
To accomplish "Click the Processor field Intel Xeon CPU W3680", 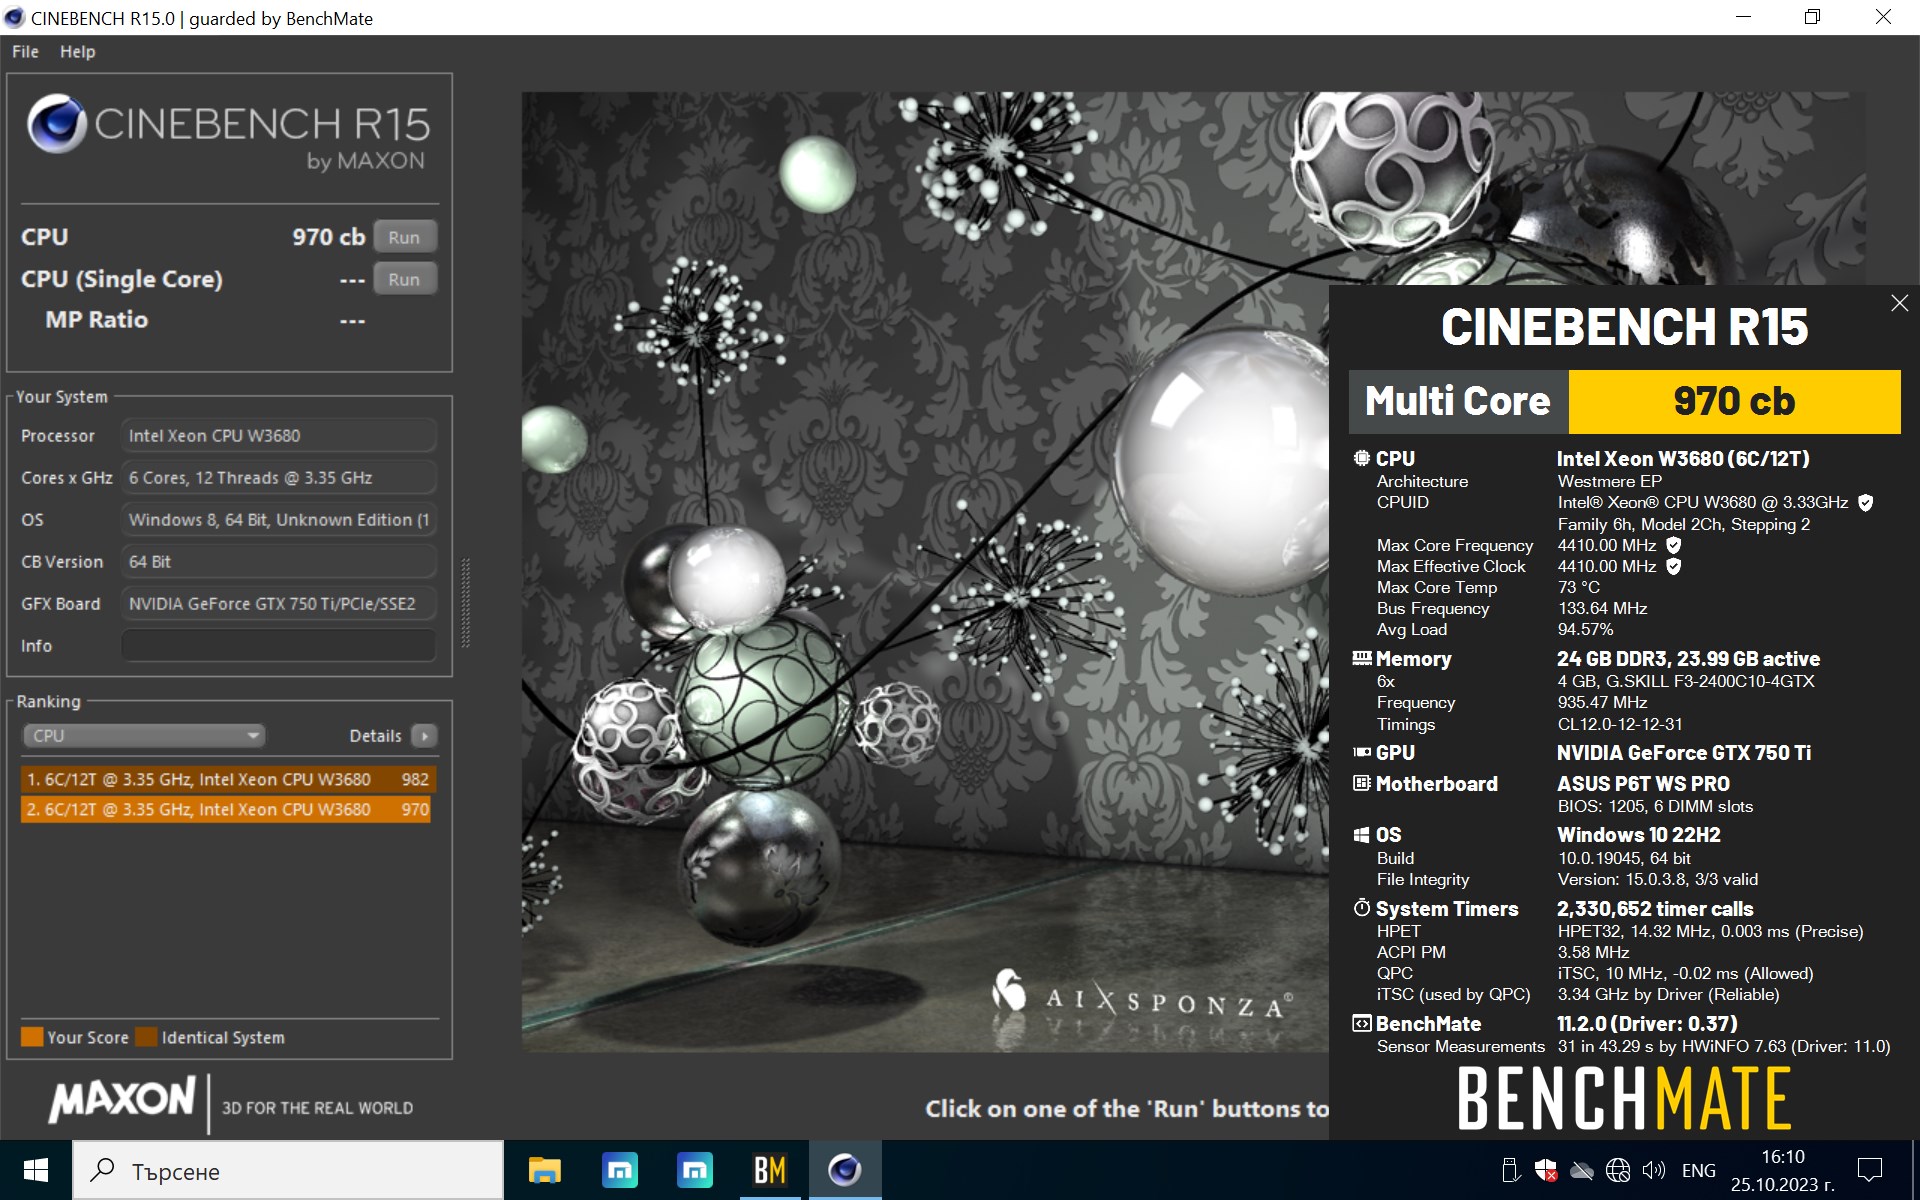I will (278, 436).
